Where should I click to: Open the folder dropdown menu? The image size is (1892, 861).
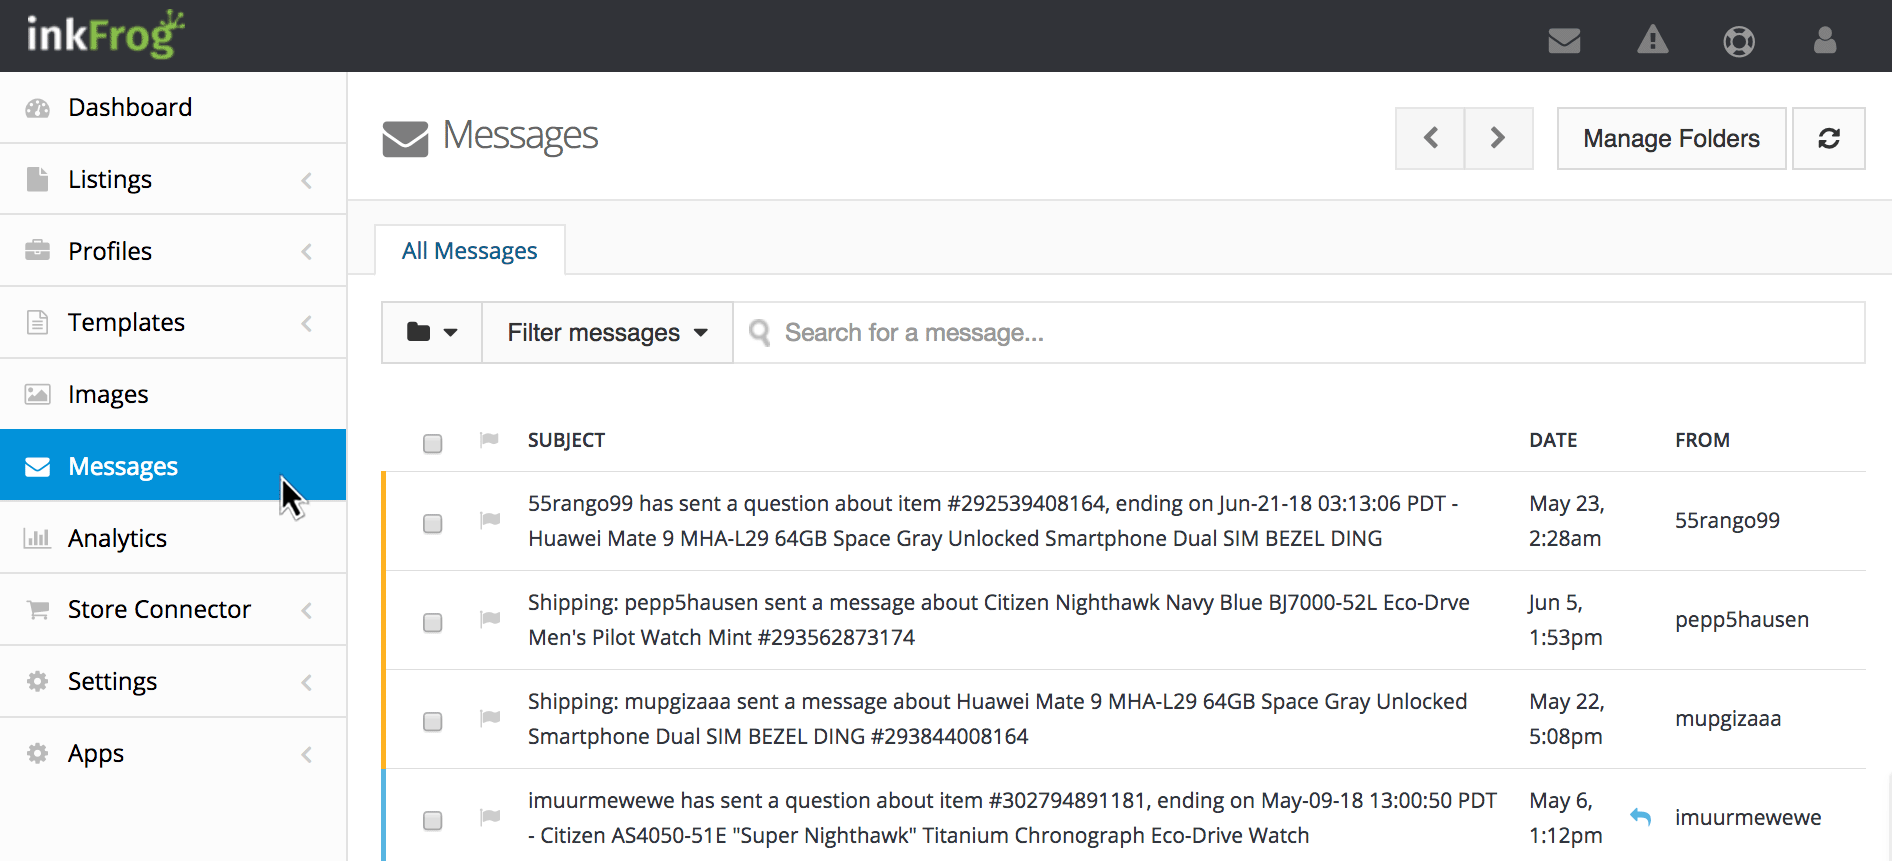pyautogui.click(x=432, y=333)
